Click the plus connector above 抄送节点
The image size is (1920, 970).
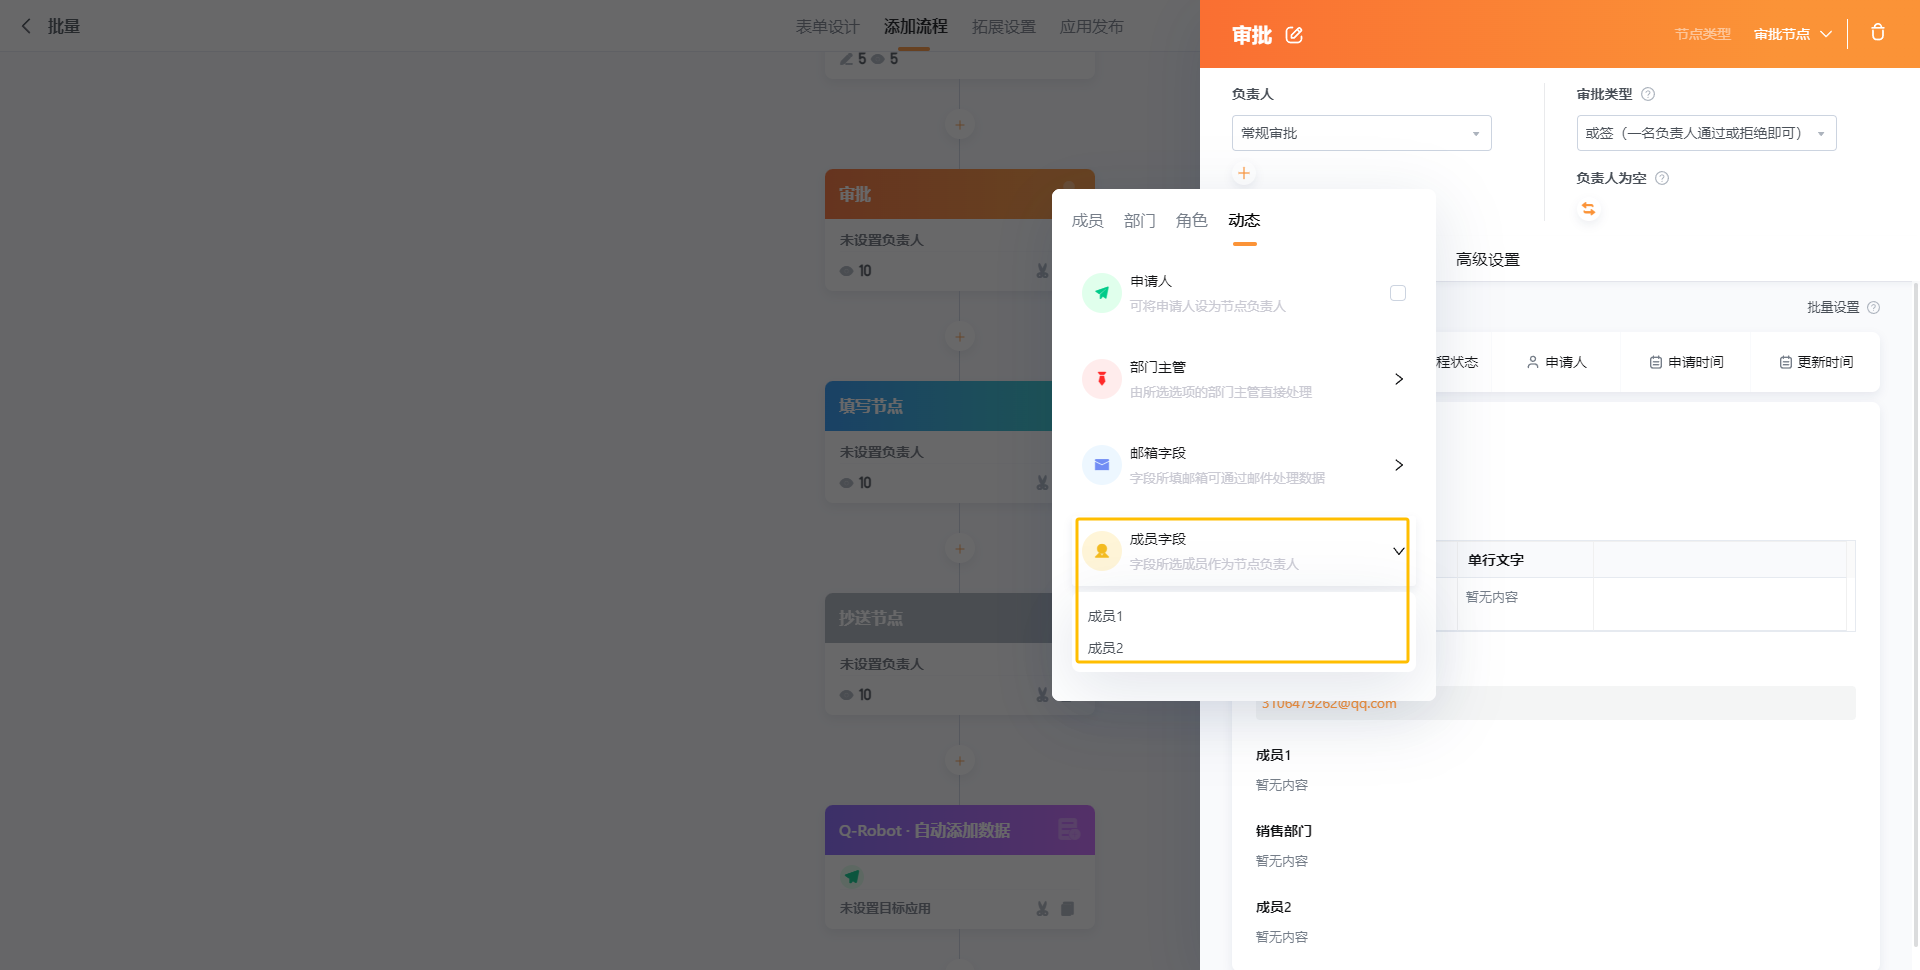click(x=960, y=549)
